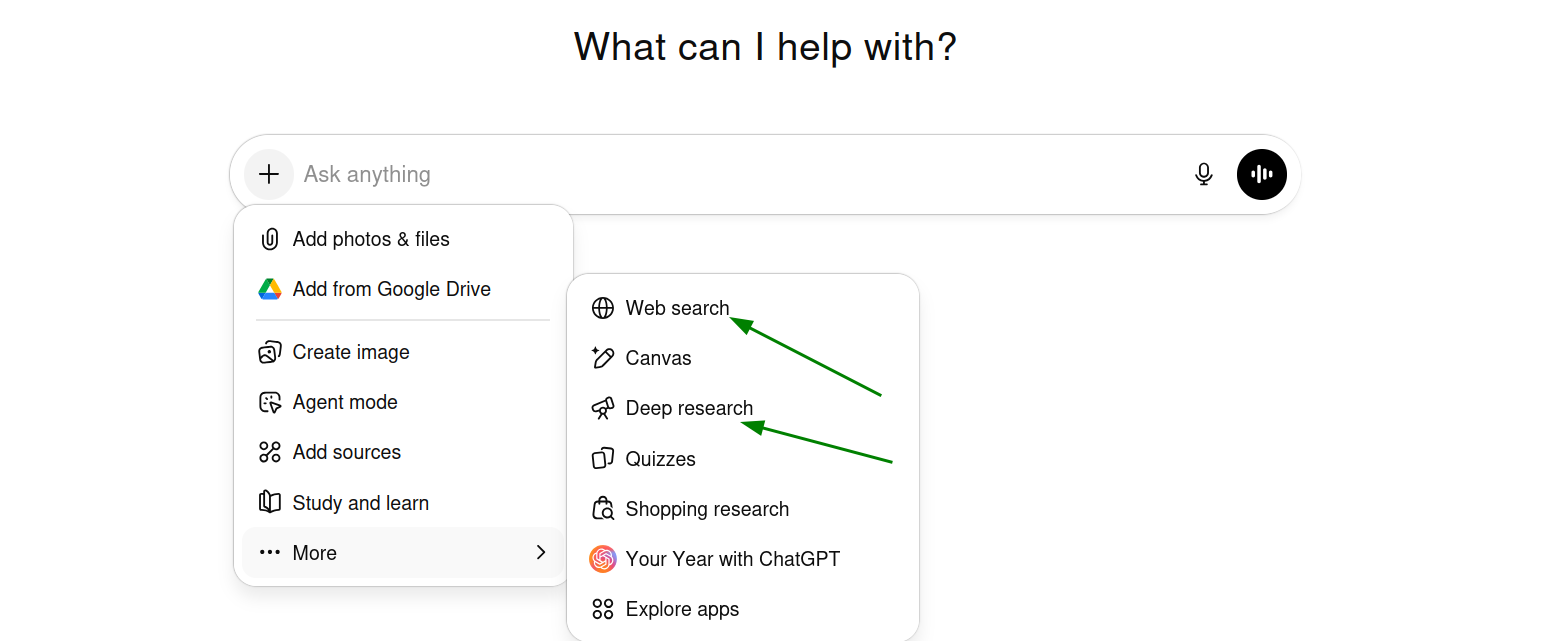Click the Agent mode icon

click(269, 402)
